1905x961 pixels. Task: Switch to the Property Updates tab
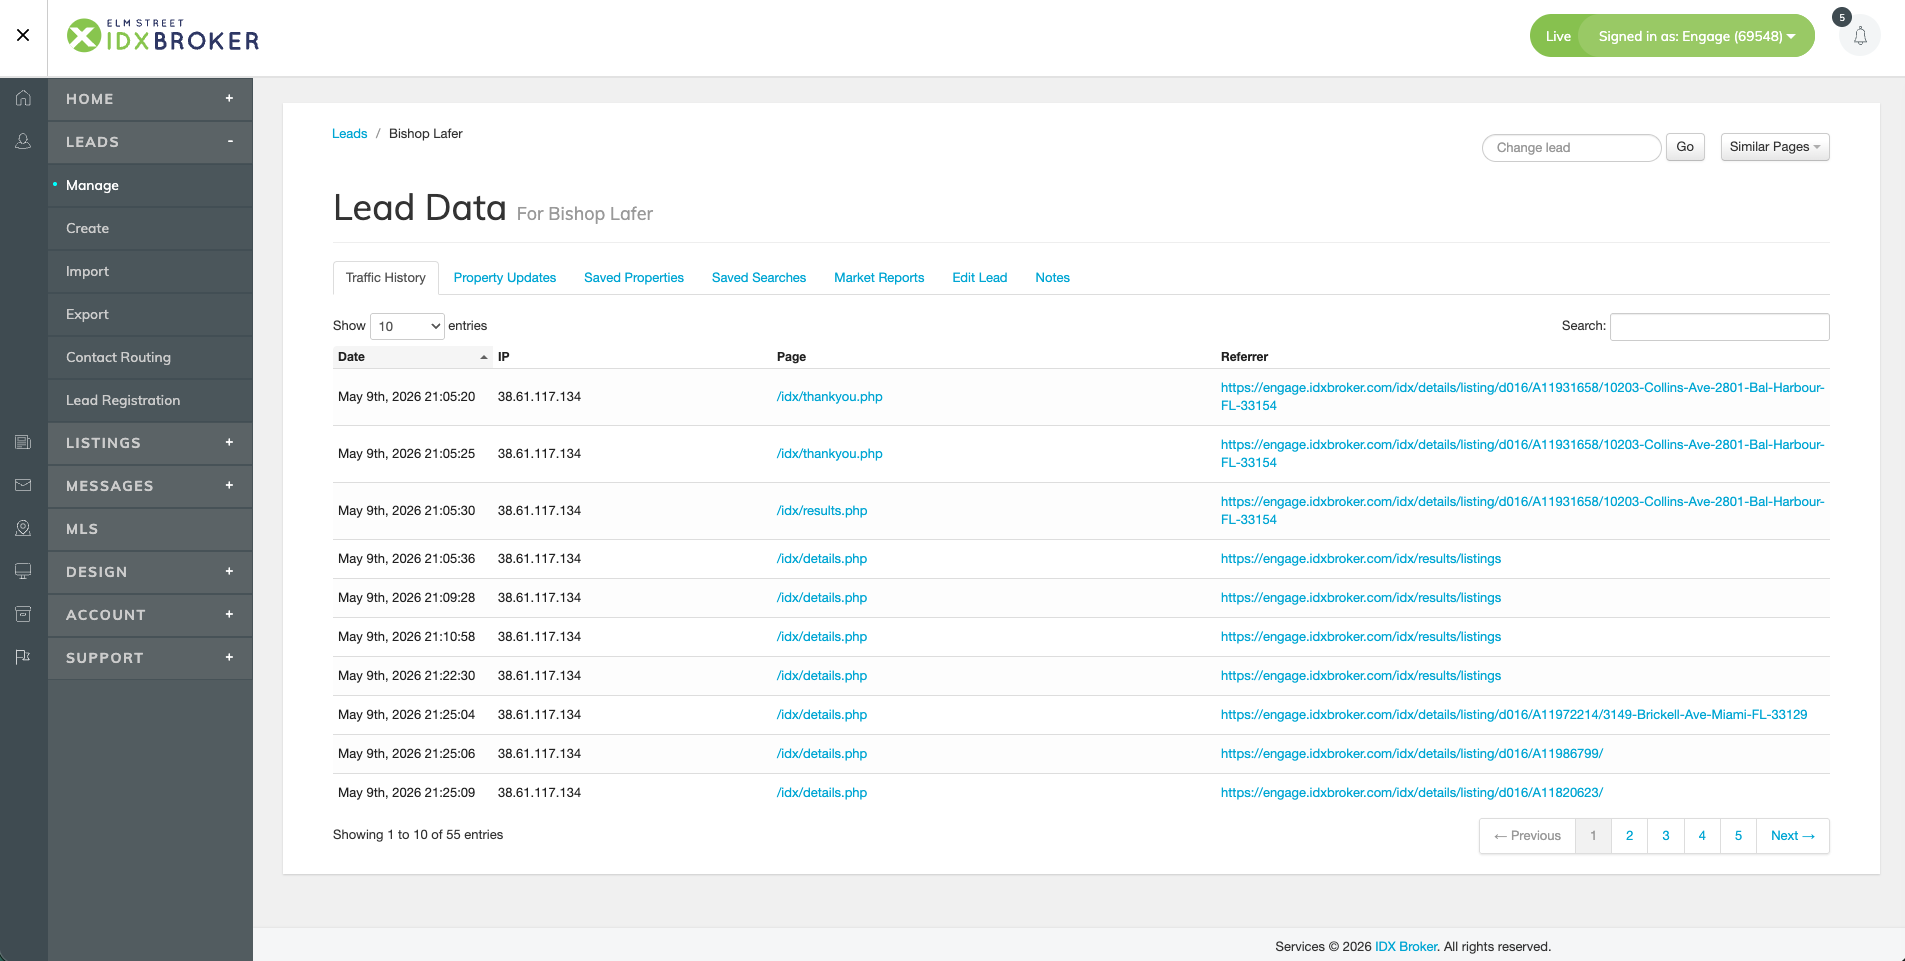(x=505, y=278)
